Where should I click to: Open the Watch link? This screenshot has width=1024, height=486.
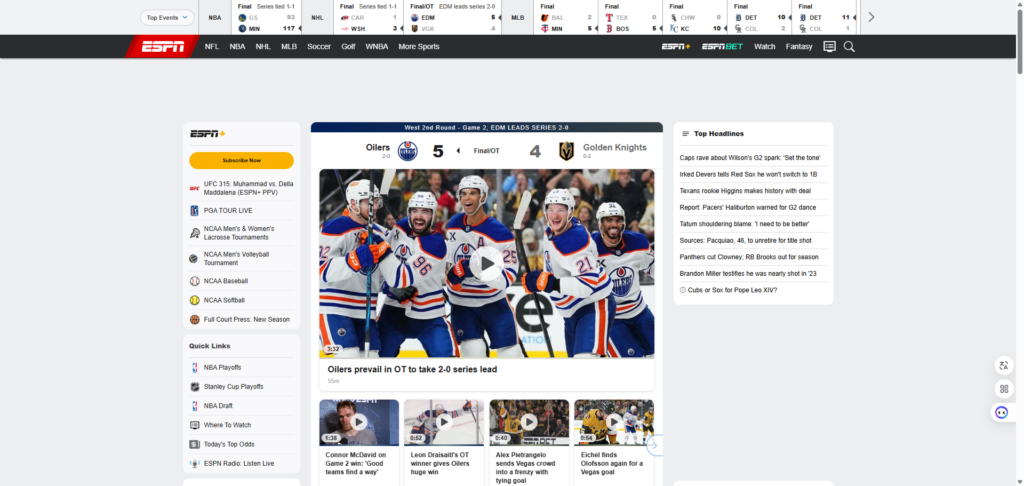[765, 46]
